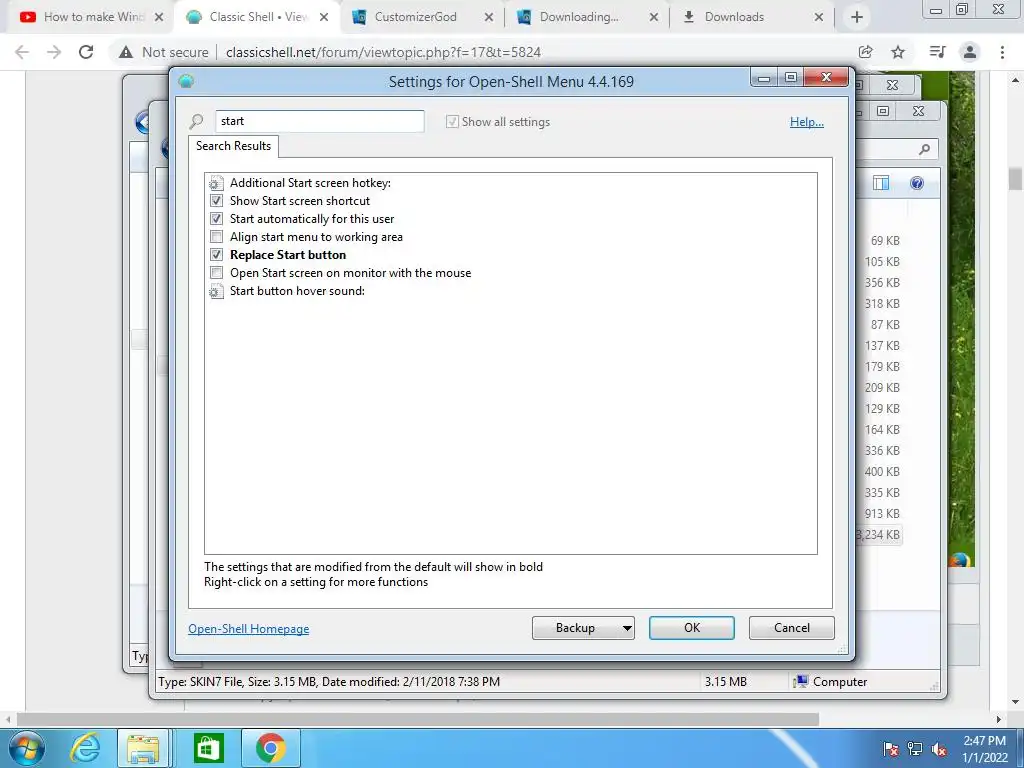Open Chrome three-dot menu
1024x768 pixels.
coord(1002,52)
